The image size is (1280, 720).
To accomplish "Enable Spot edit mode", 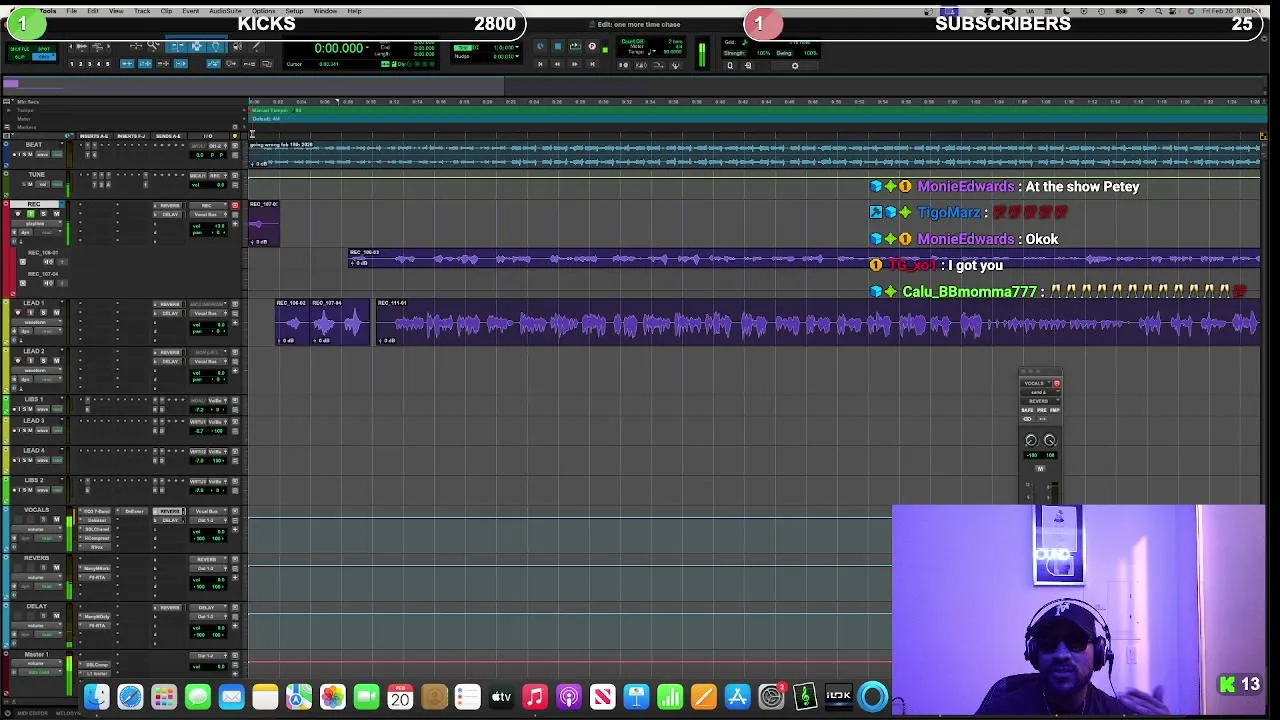I will tap(44, 49).
